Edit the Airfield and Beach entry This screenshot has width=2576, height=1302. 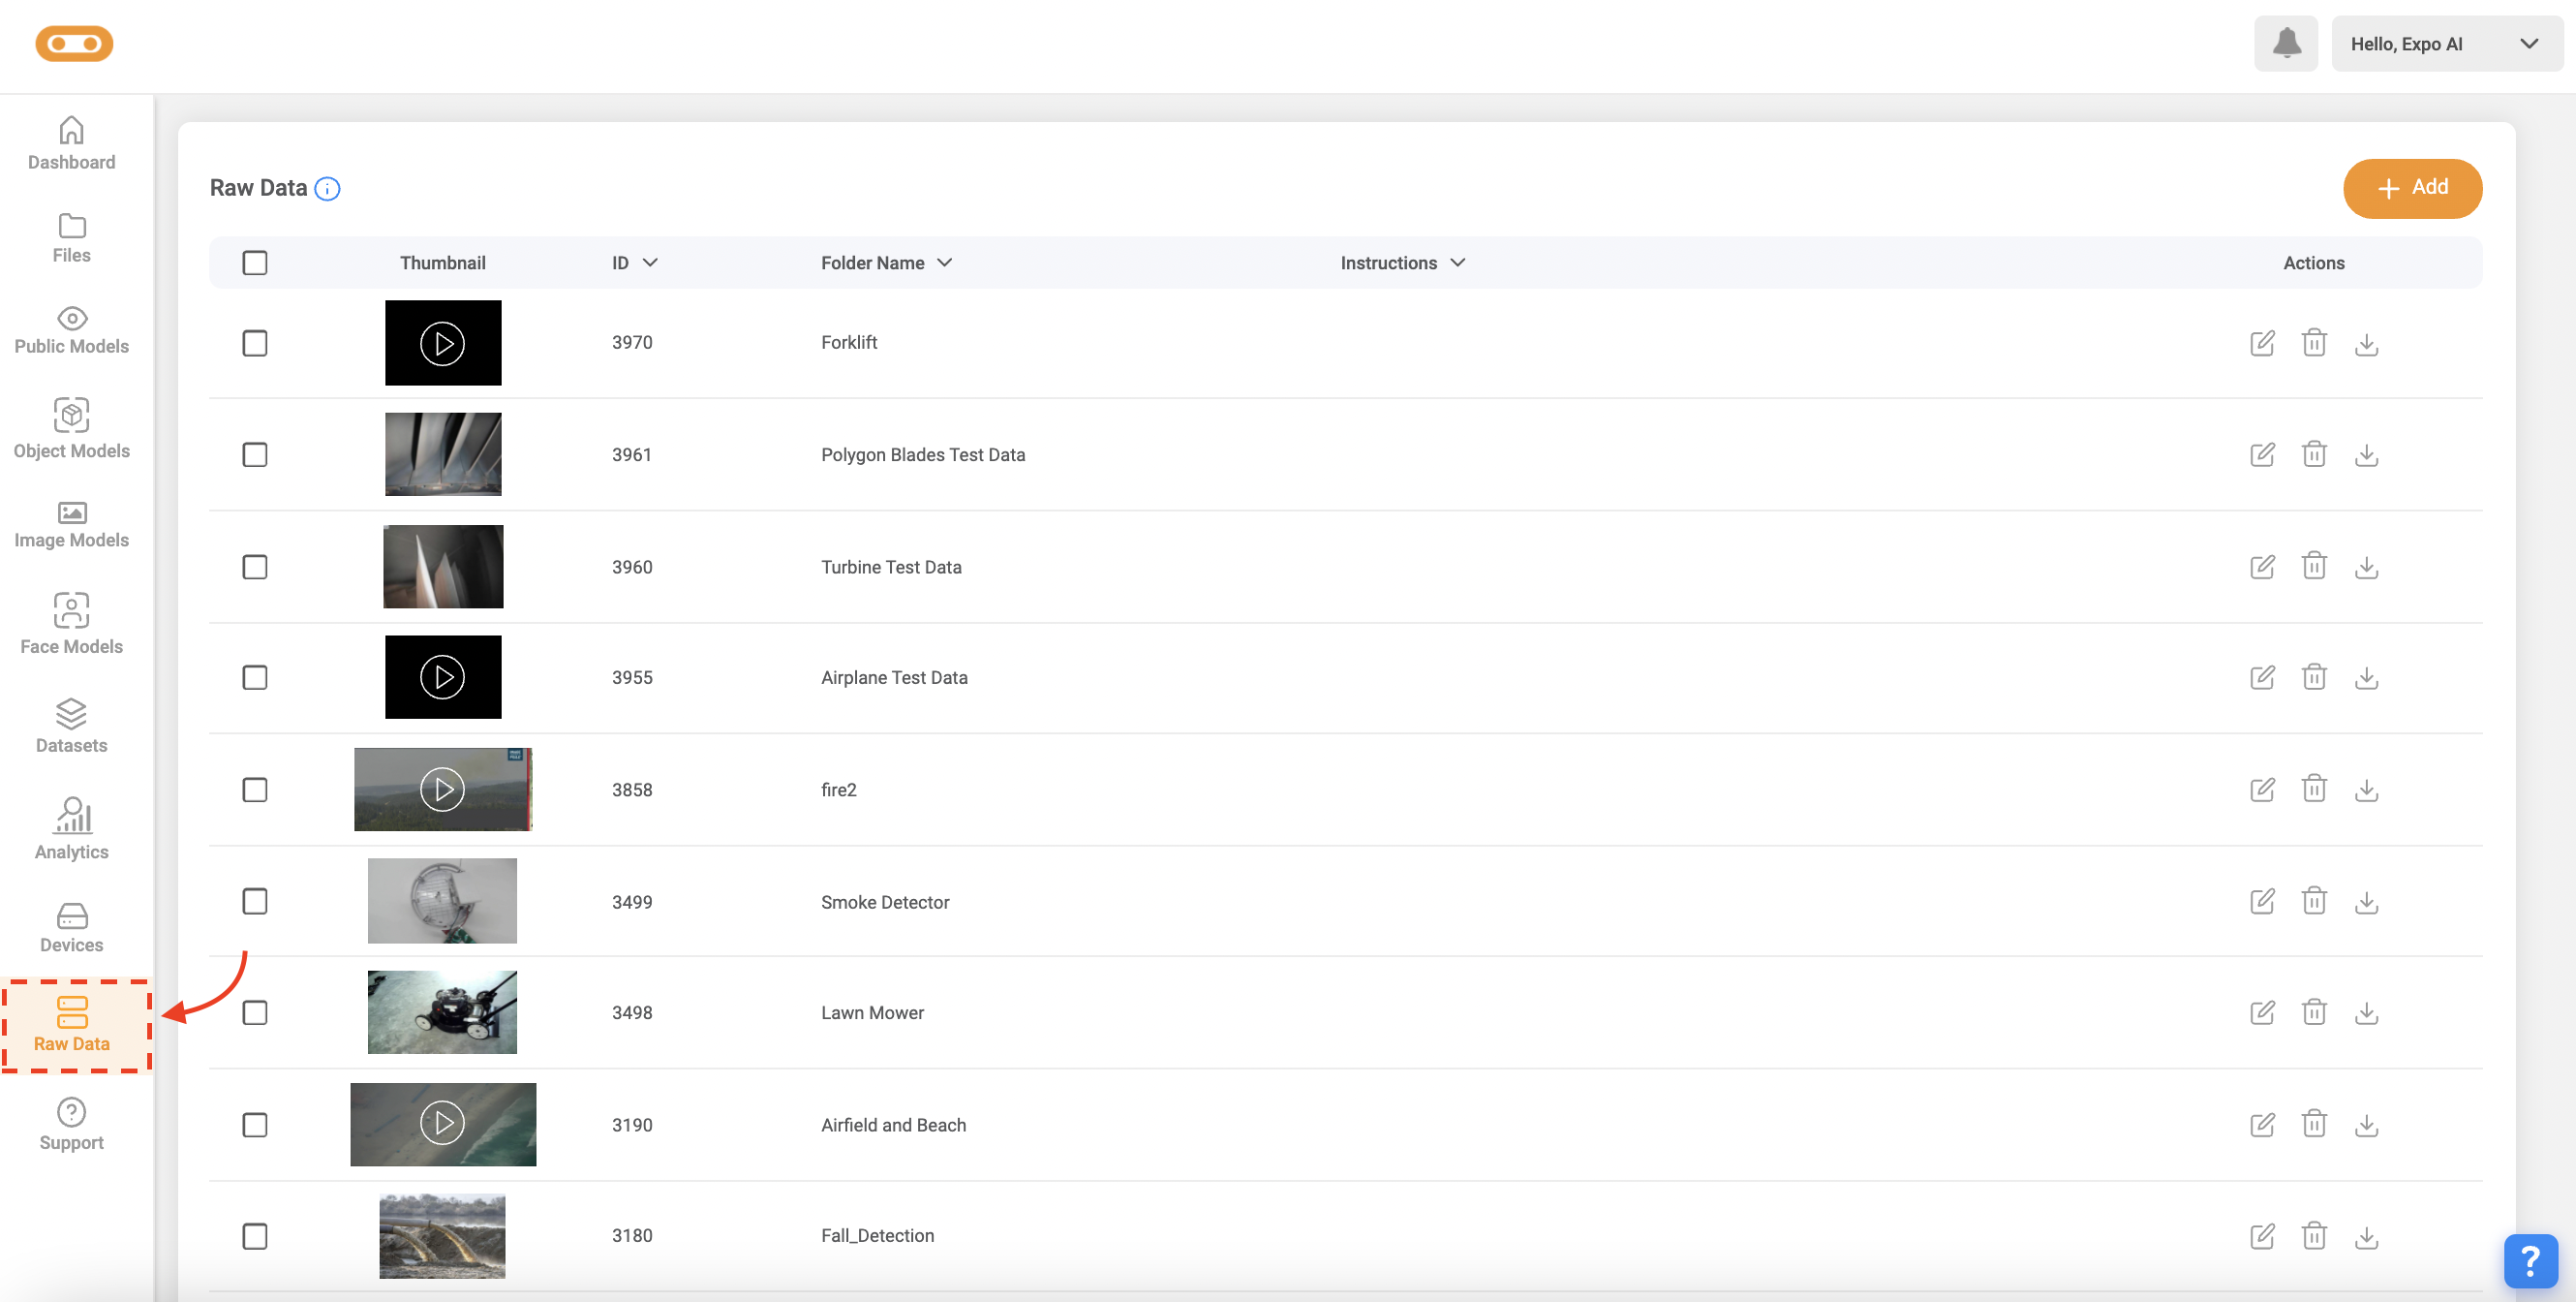tap(2261, 1125)
